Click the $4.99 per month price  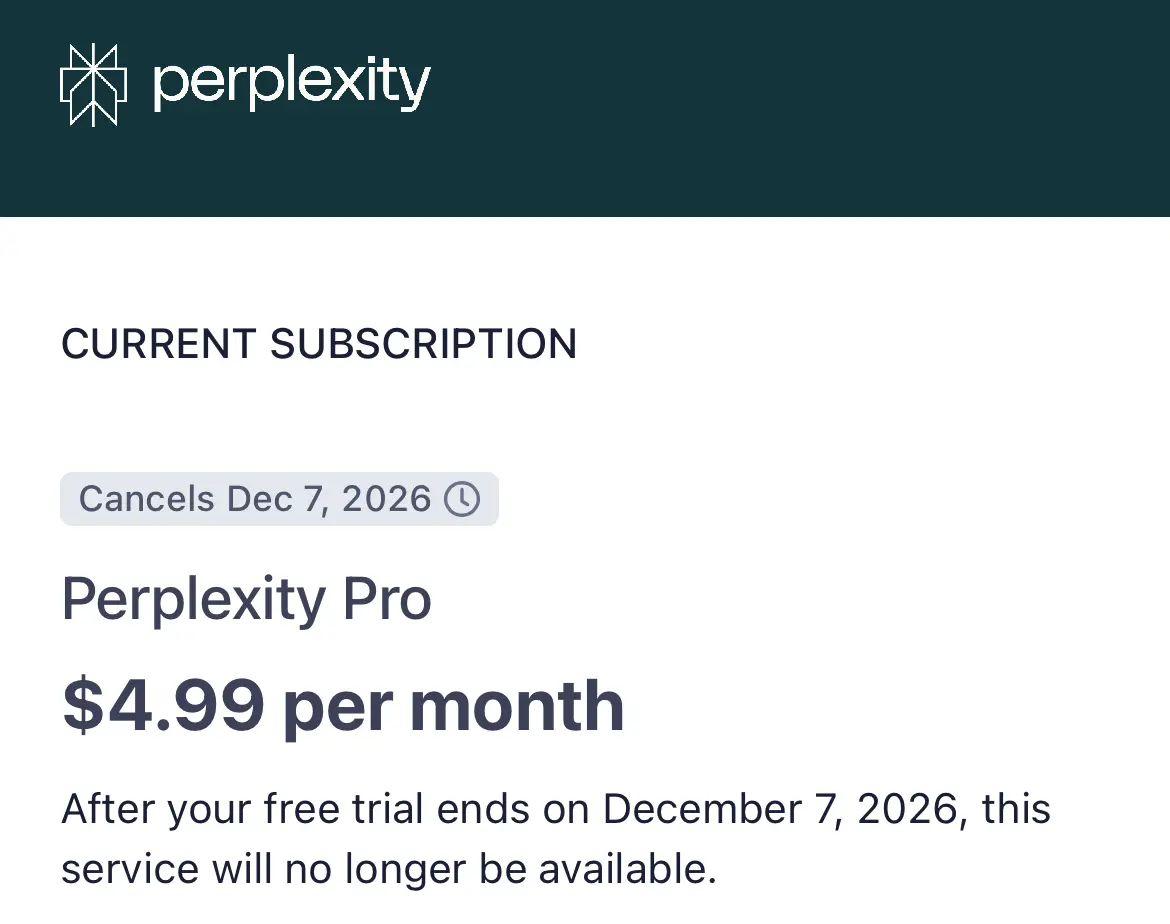(343, 705)
